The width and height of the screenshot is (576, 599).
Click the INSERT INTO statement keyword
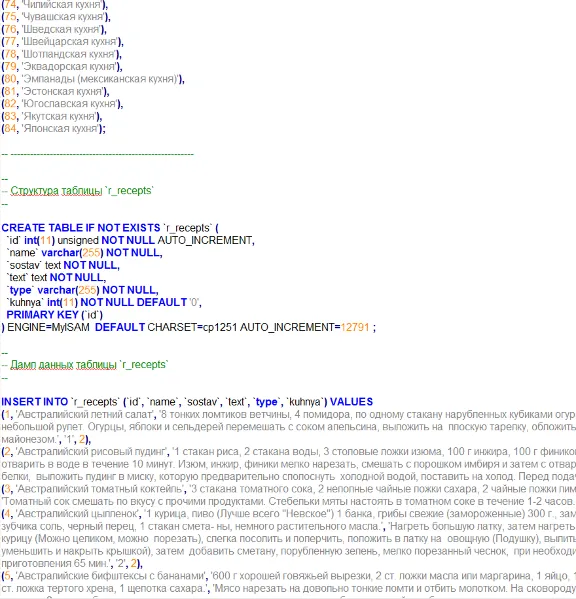tap(34, 402)
